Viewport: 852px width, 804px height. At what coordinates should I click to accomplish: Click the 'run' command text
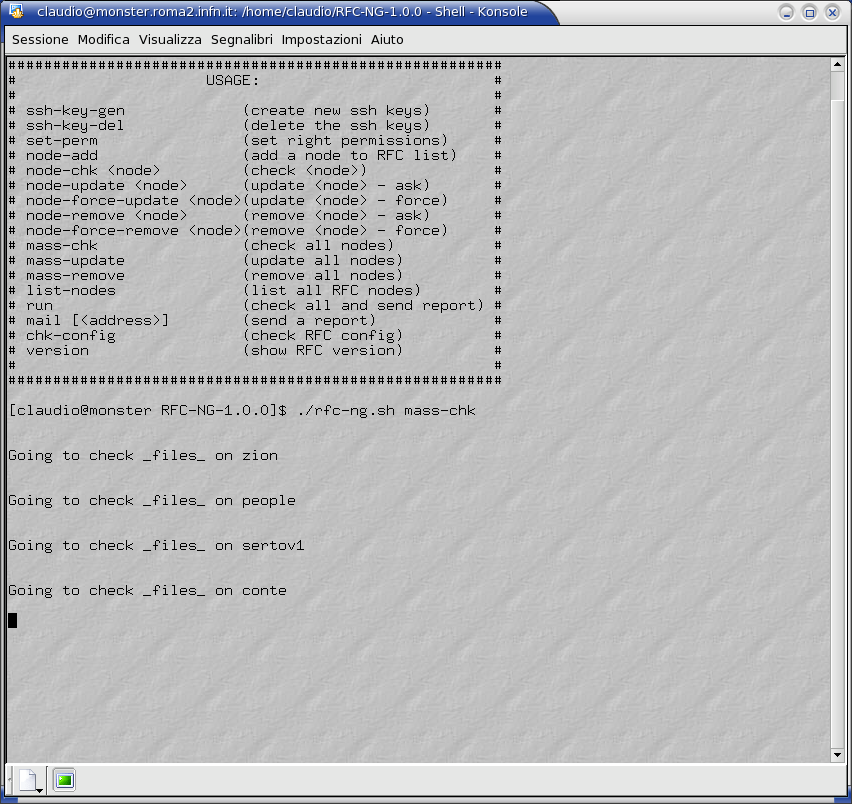(x=40, y=305)
